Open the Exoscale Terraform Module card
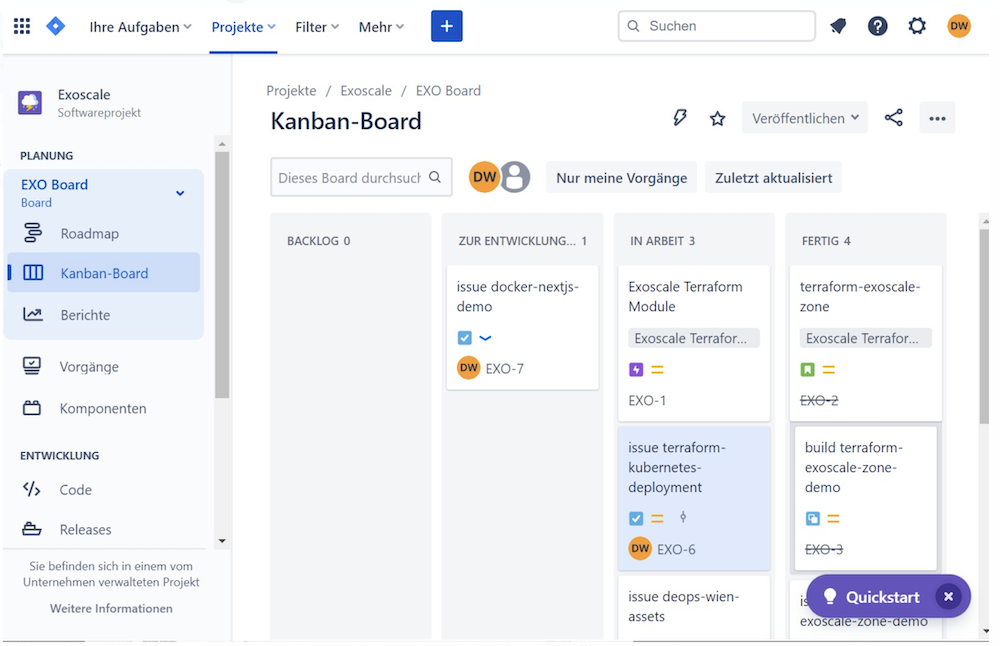The height and width of the screenshot is (646, 1000). 694,343
